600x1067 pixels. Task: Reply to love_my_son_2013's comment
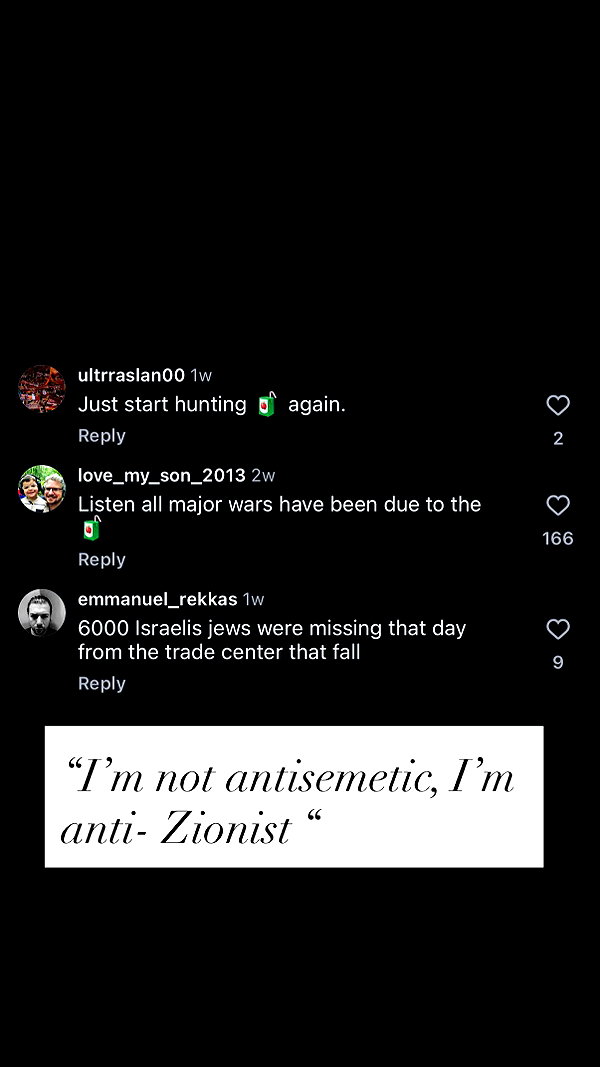point(102,559)
